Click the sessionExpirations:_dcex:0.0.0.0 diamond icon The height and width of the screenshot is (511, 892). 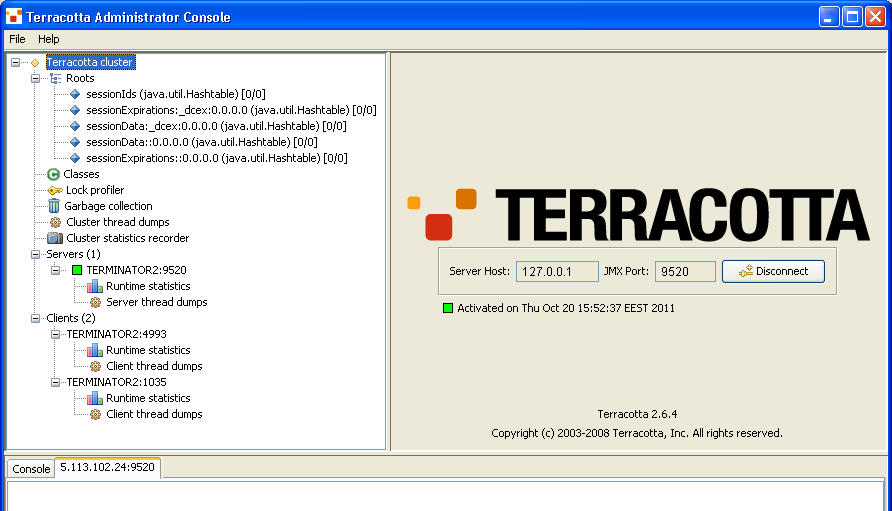(x=75, y=110)
